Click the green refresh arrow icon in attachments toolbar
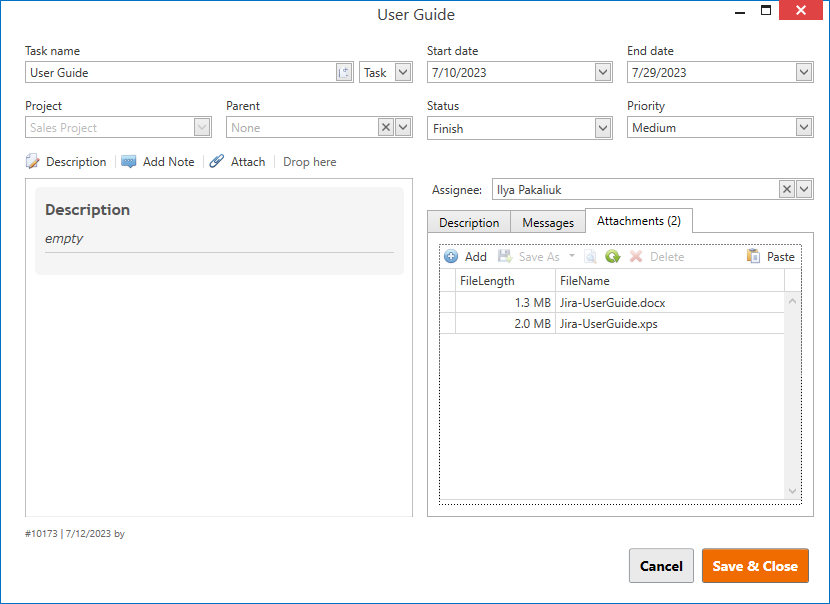This screenshot has height=604, width=830. [x=613, y=256]
